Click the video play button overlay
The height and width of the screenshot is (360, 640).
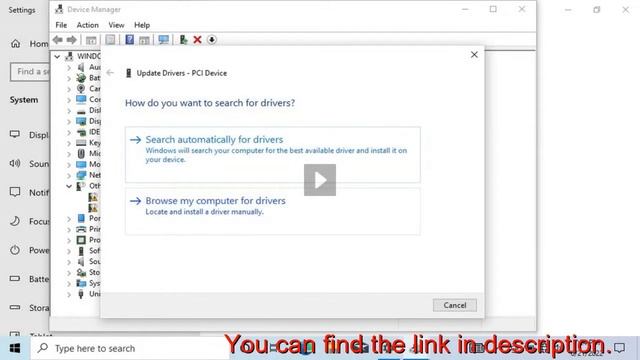(x=320, y=180)
